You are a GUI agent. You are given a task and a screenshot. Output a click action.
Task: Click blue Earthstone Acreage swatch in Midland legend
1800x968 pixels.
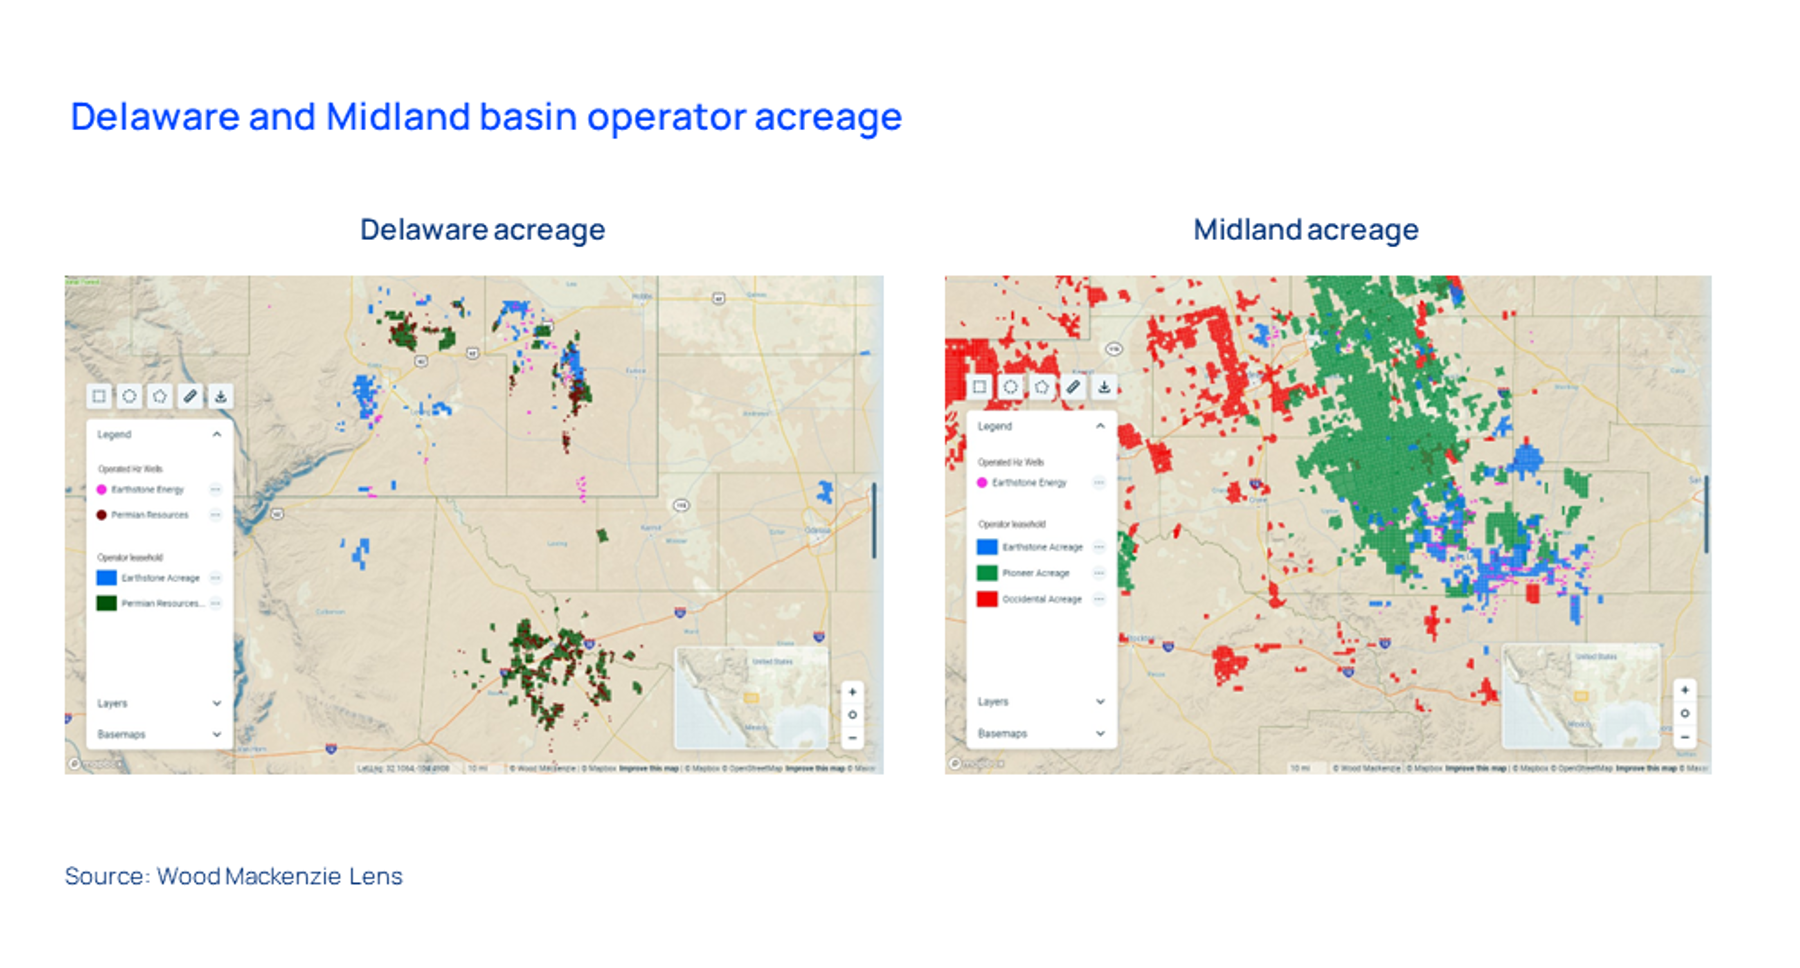click(987, 547)
